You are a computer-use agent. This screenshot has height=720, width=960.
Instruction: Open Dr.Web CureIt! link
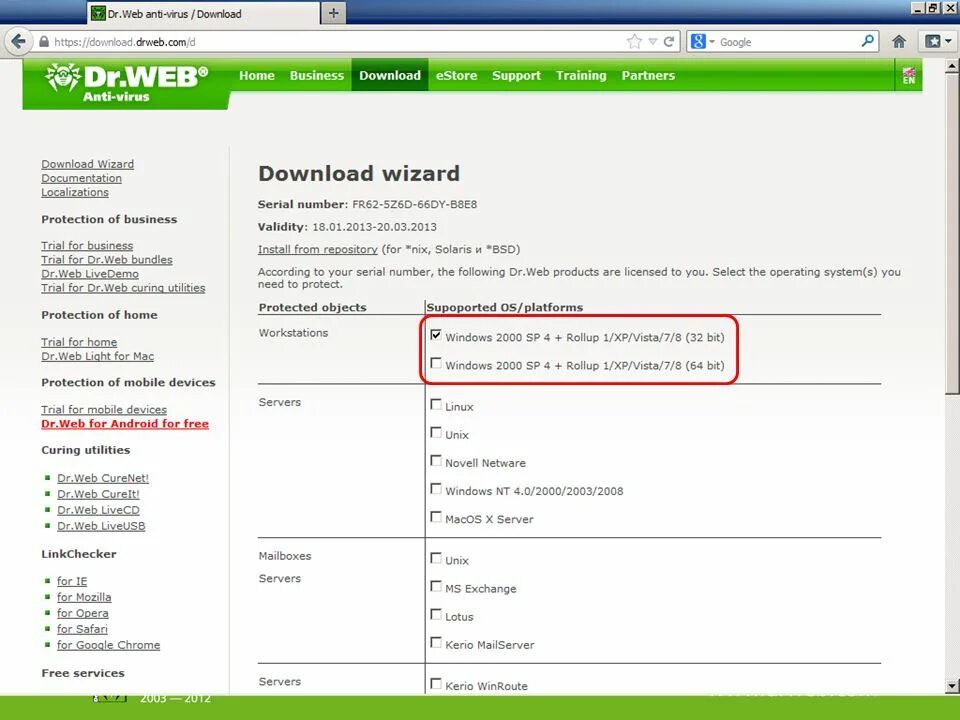pyautogui.click(x=98, y=494)
